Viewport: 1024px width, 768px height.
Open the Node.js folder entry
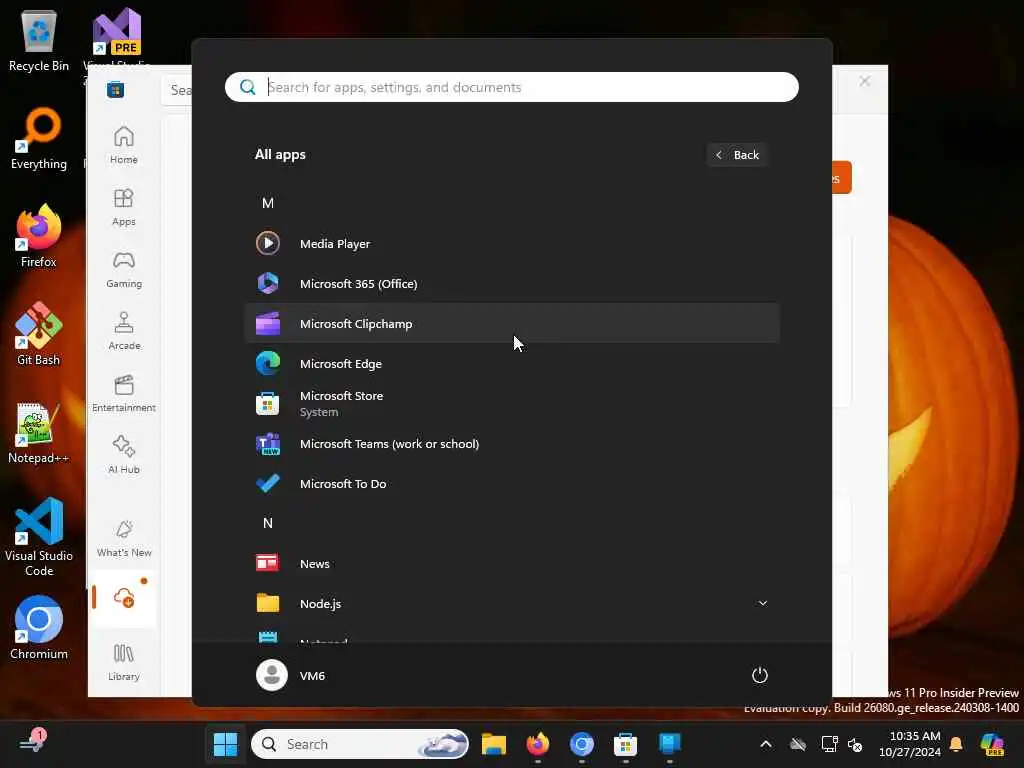tap(511, 603)
